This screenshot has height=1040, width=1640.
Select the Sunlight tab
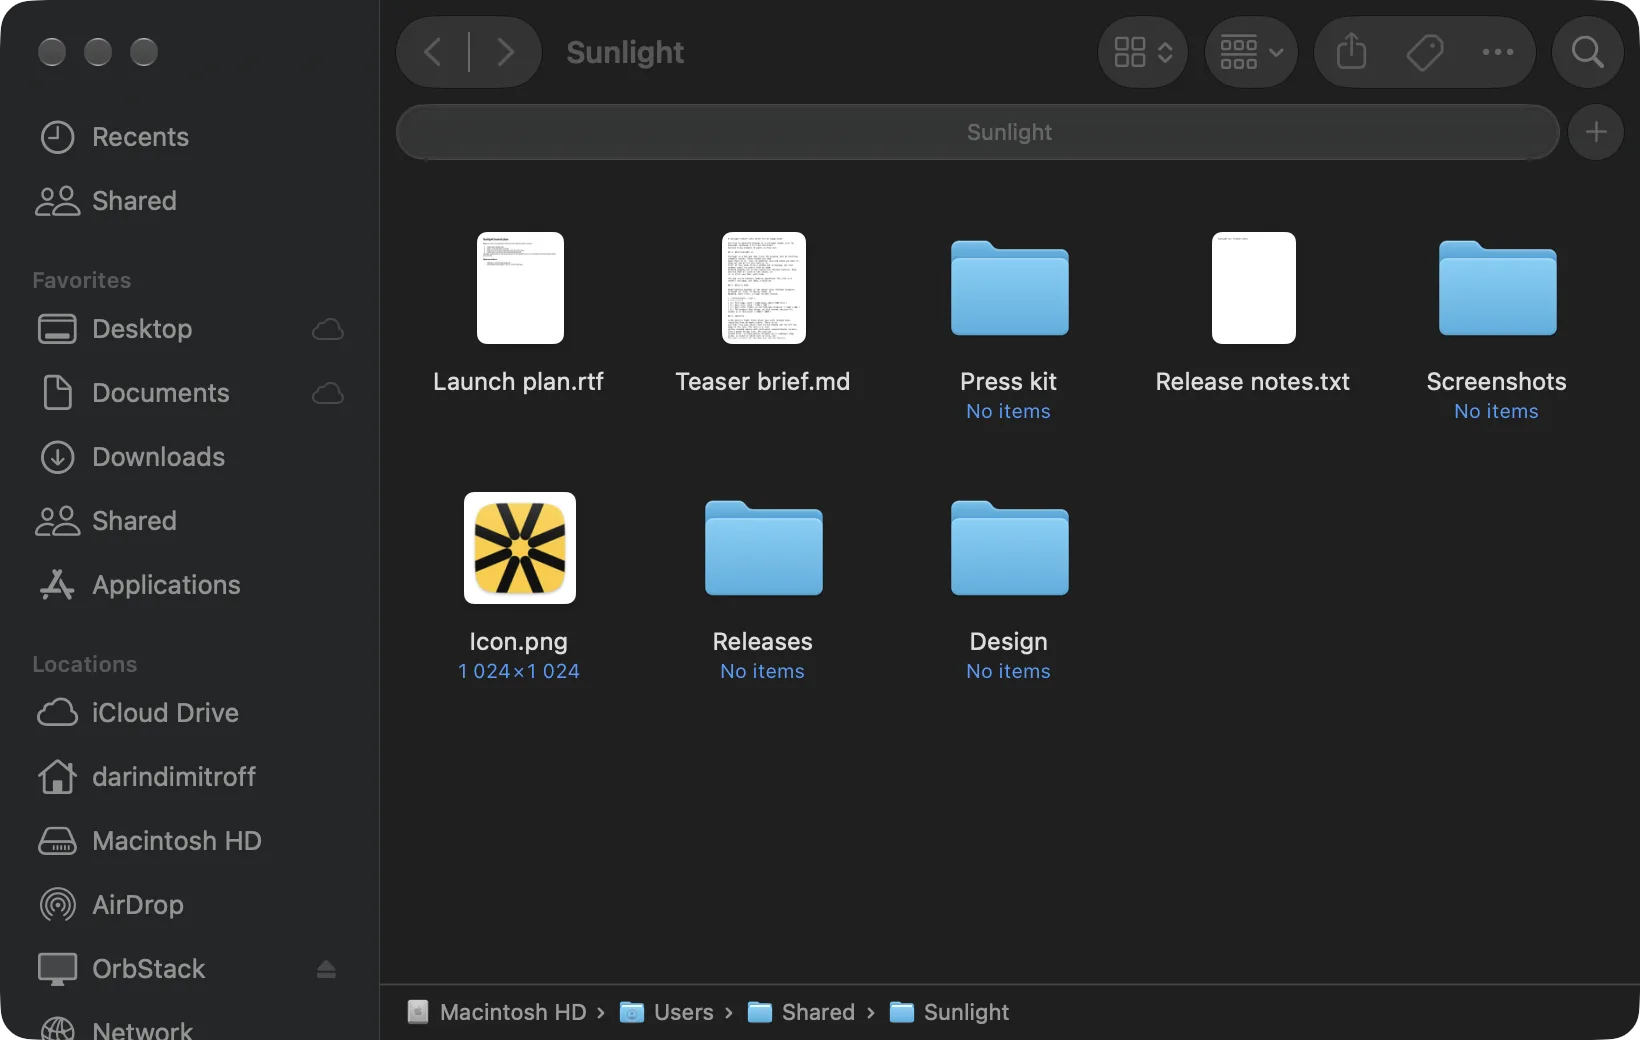[x=978, y=132]
